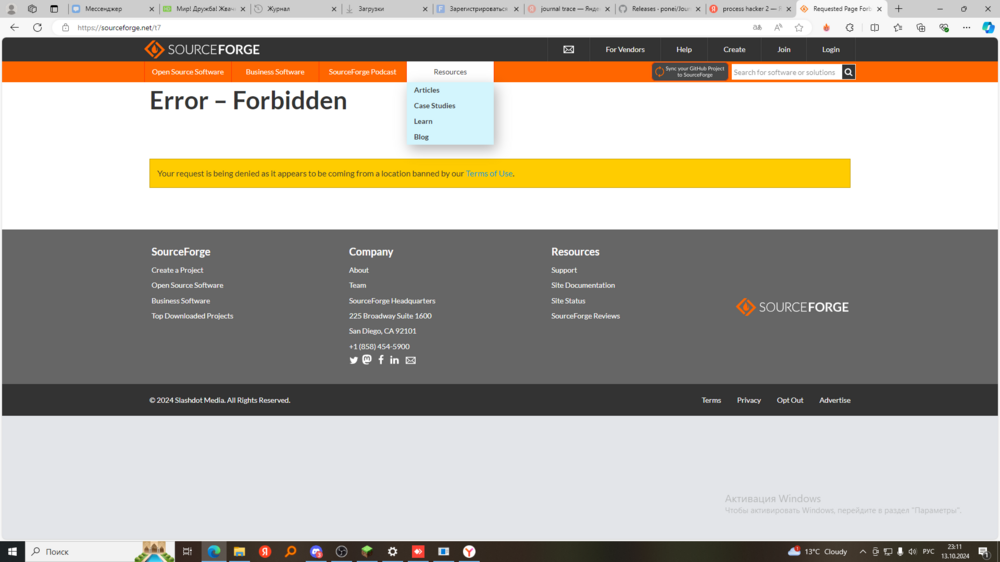Click the search magnifier button
This screenshot has height=562, width=1000.
848,72
